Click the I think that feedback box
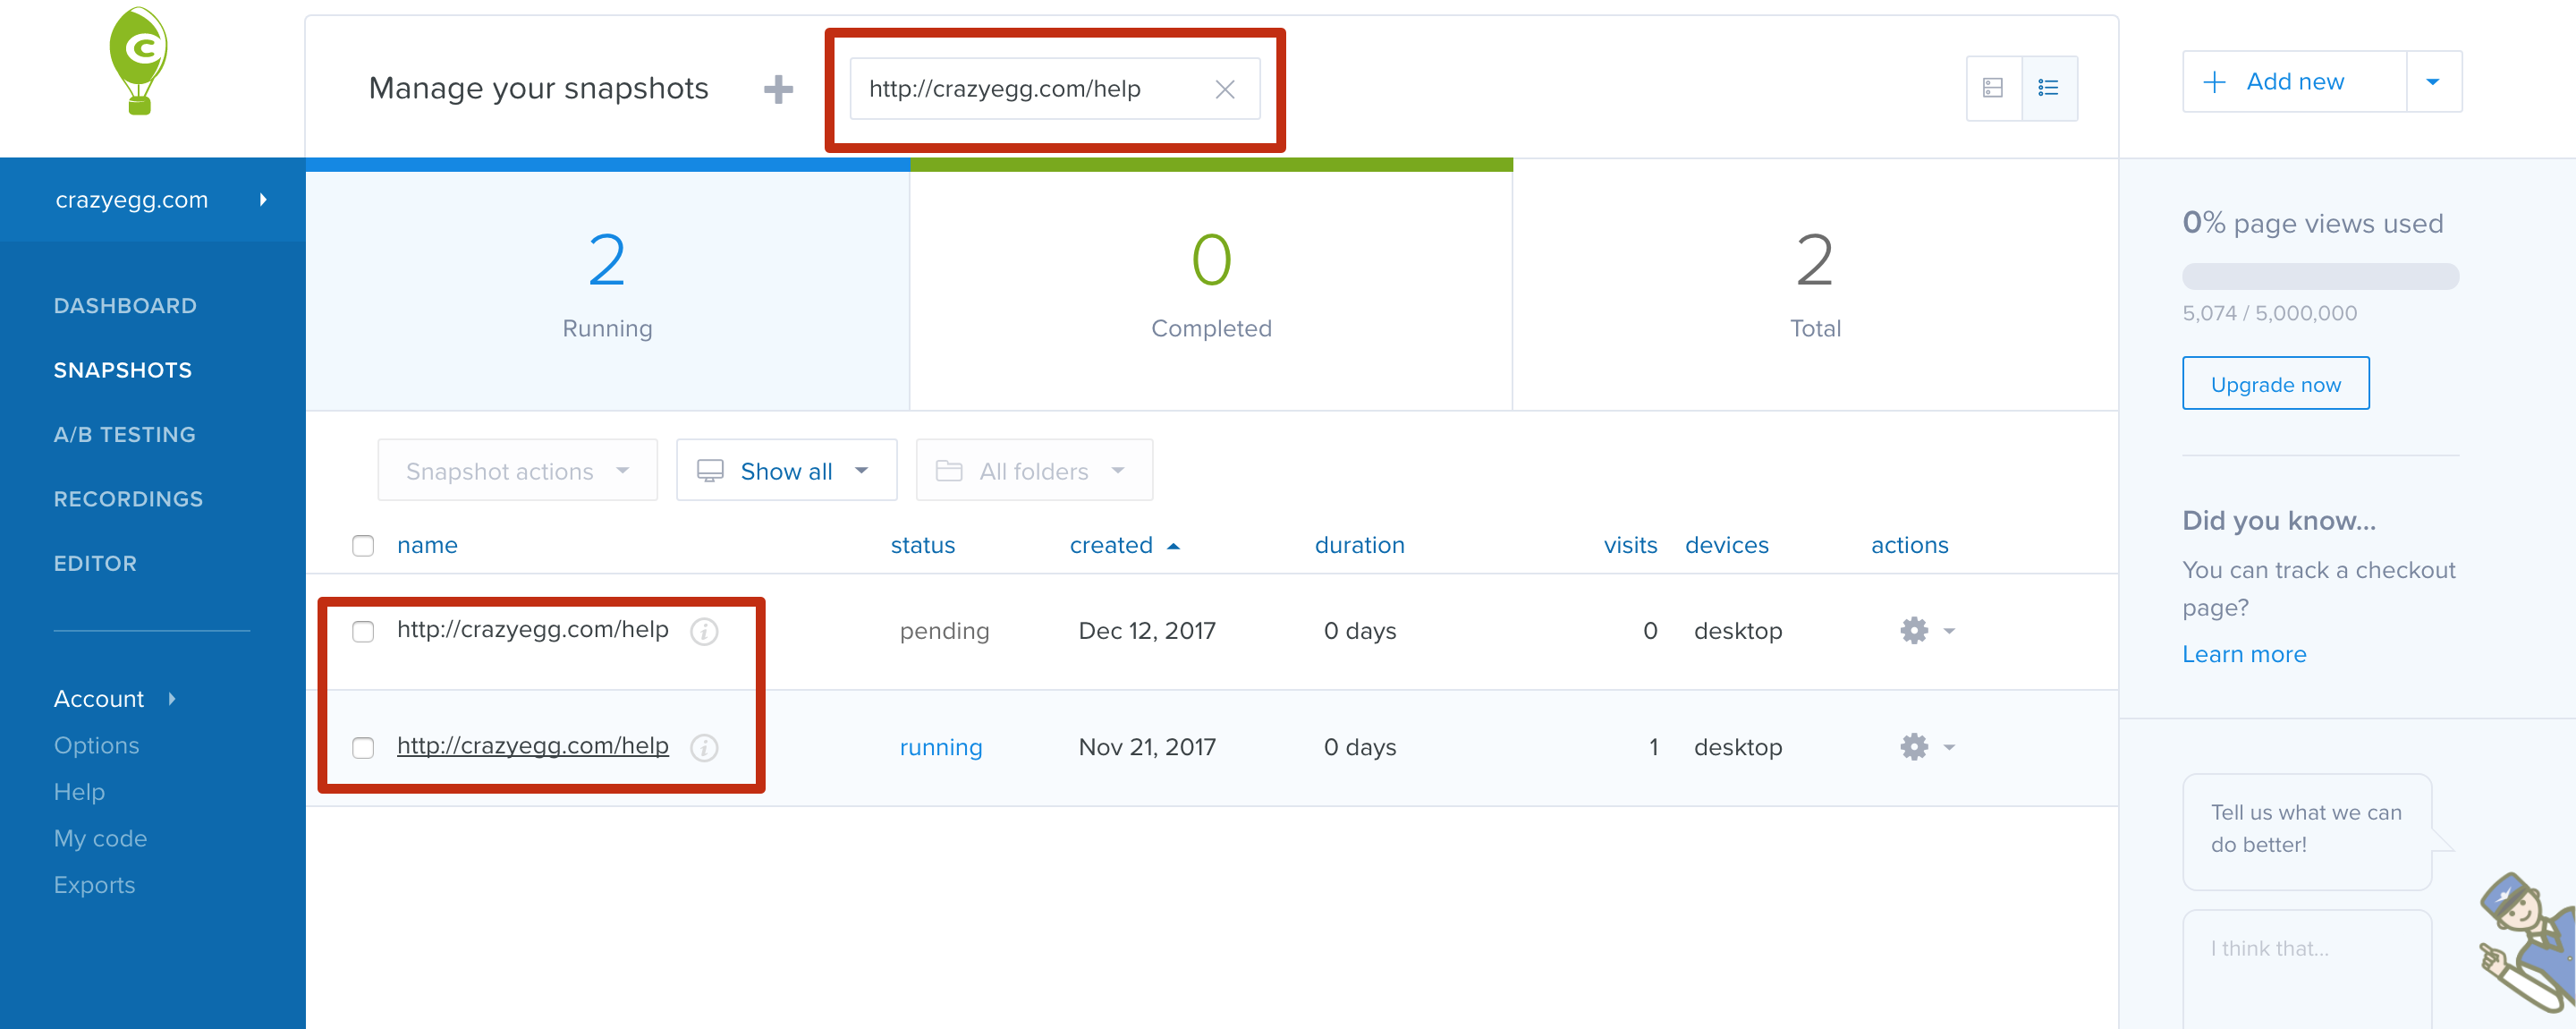 [x=2307, y=968]
